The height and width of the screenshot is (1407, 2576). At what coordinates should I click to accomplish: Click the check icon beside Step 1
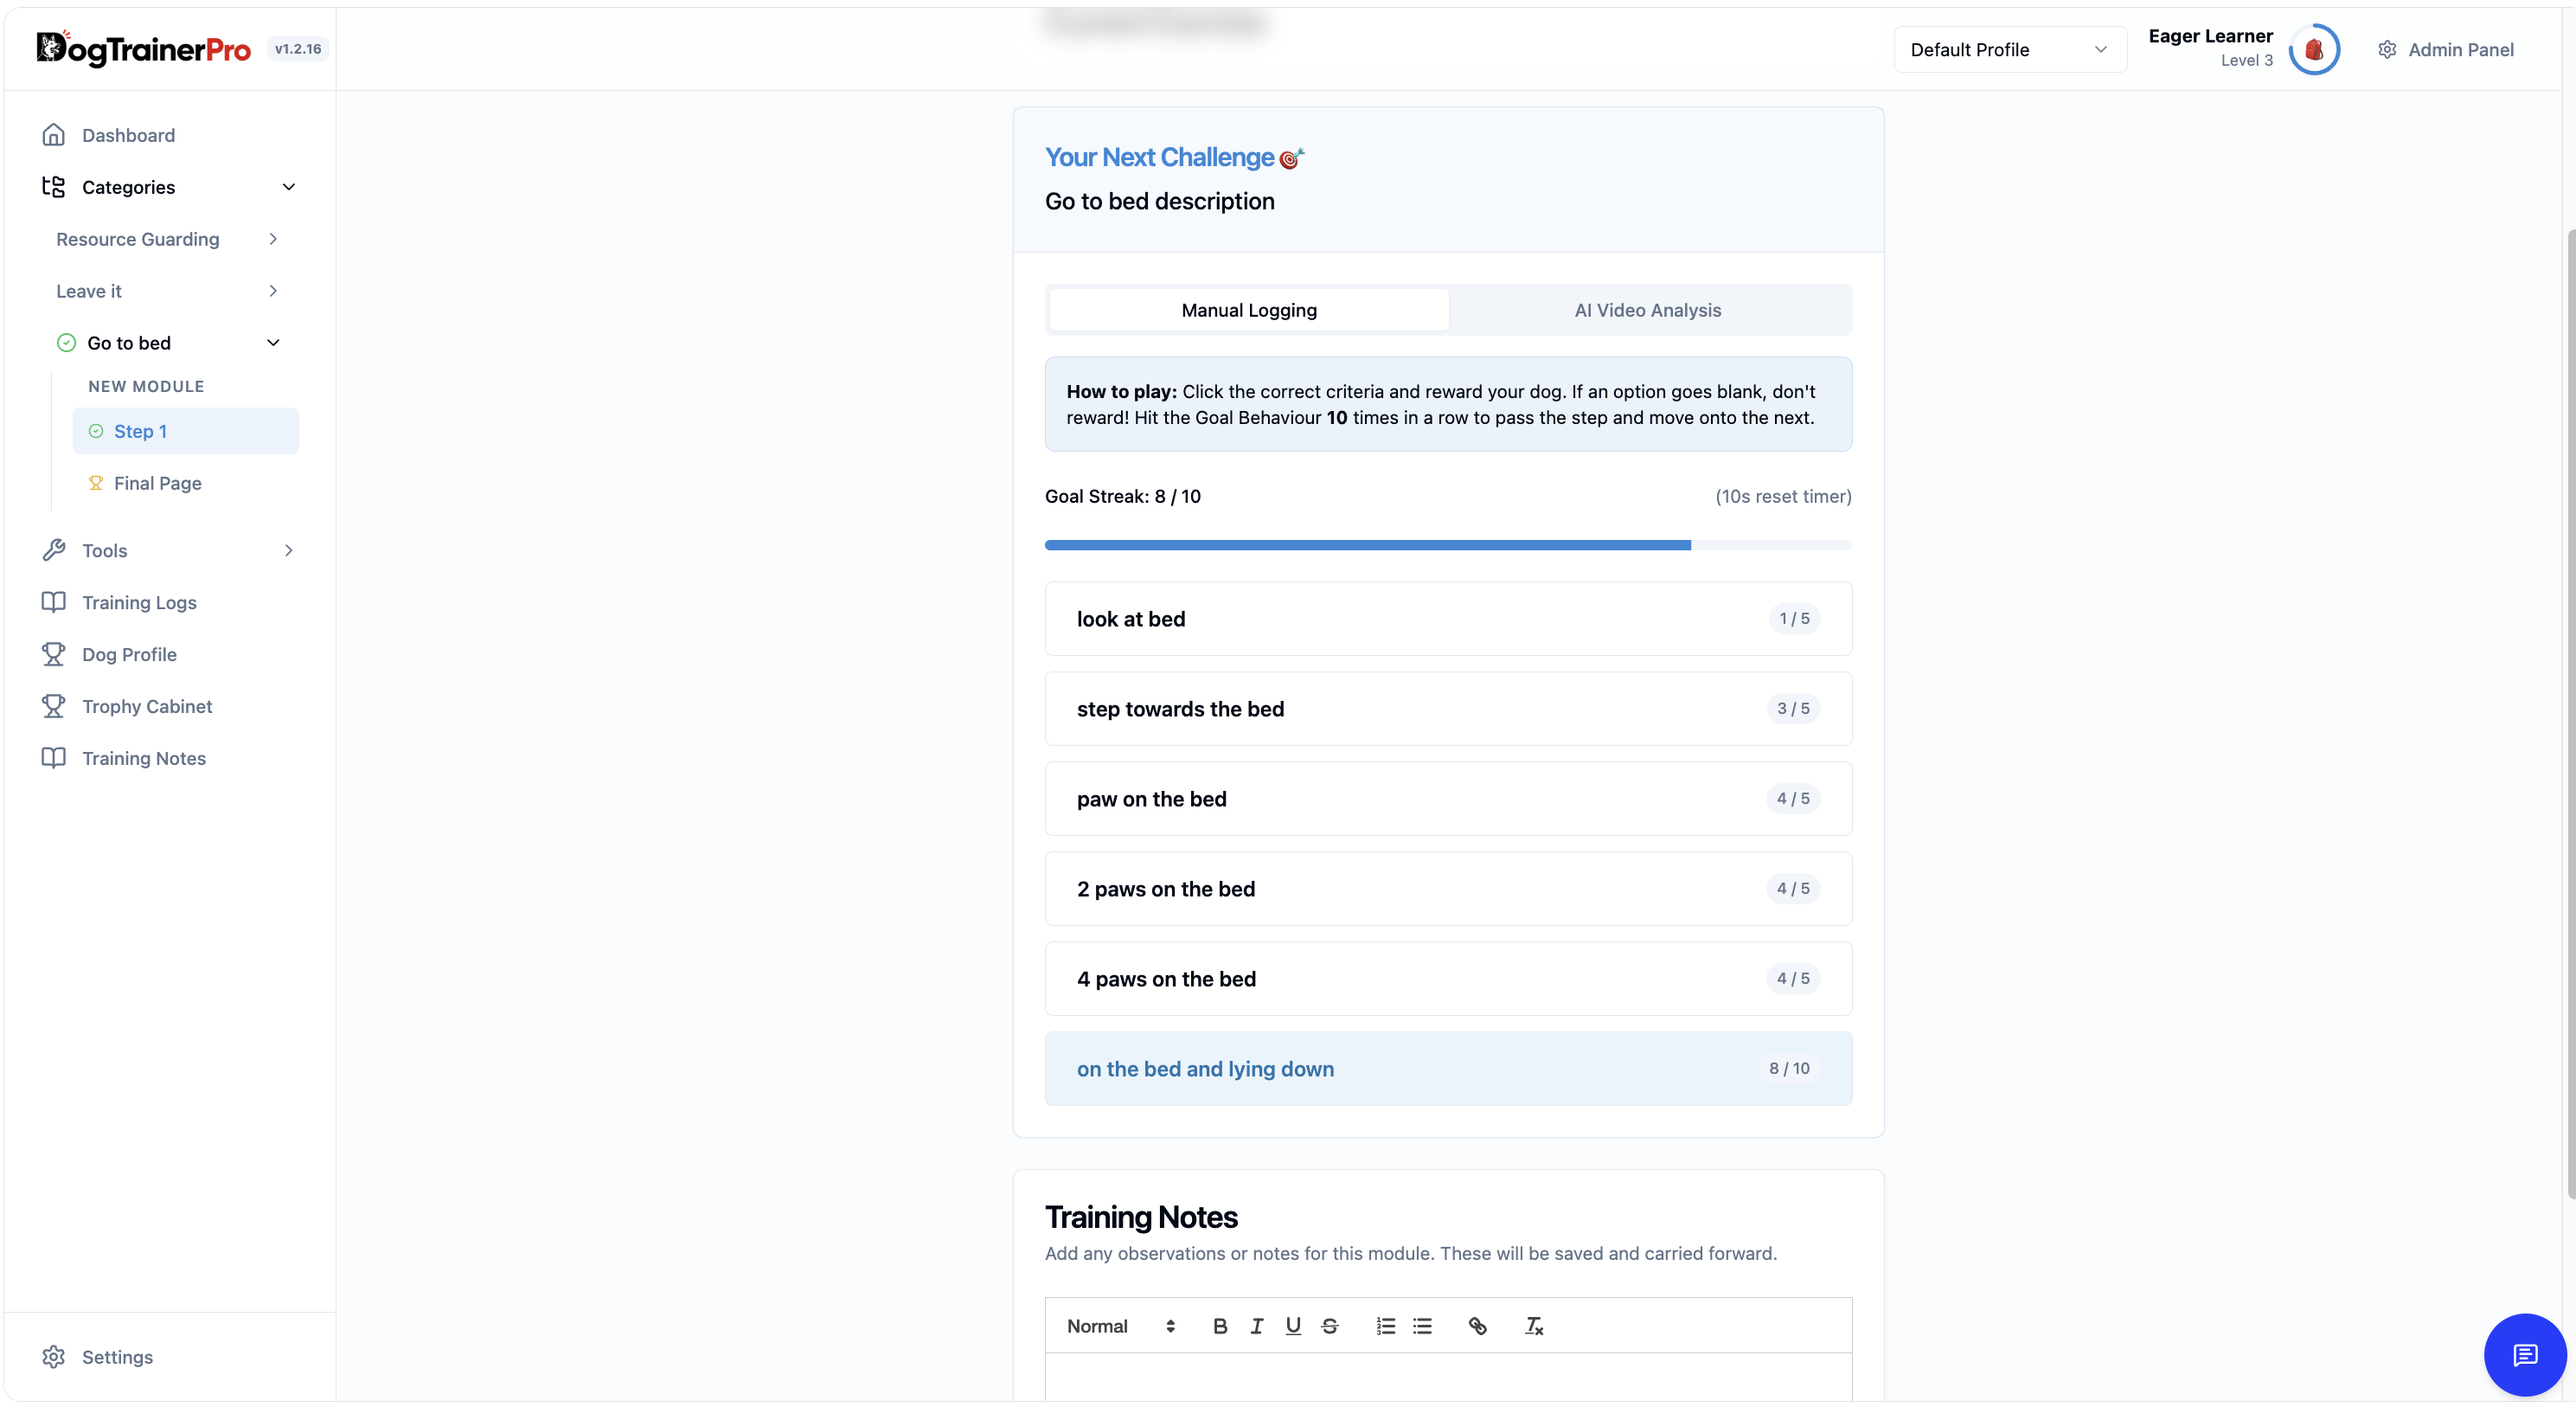pos(96,431)
